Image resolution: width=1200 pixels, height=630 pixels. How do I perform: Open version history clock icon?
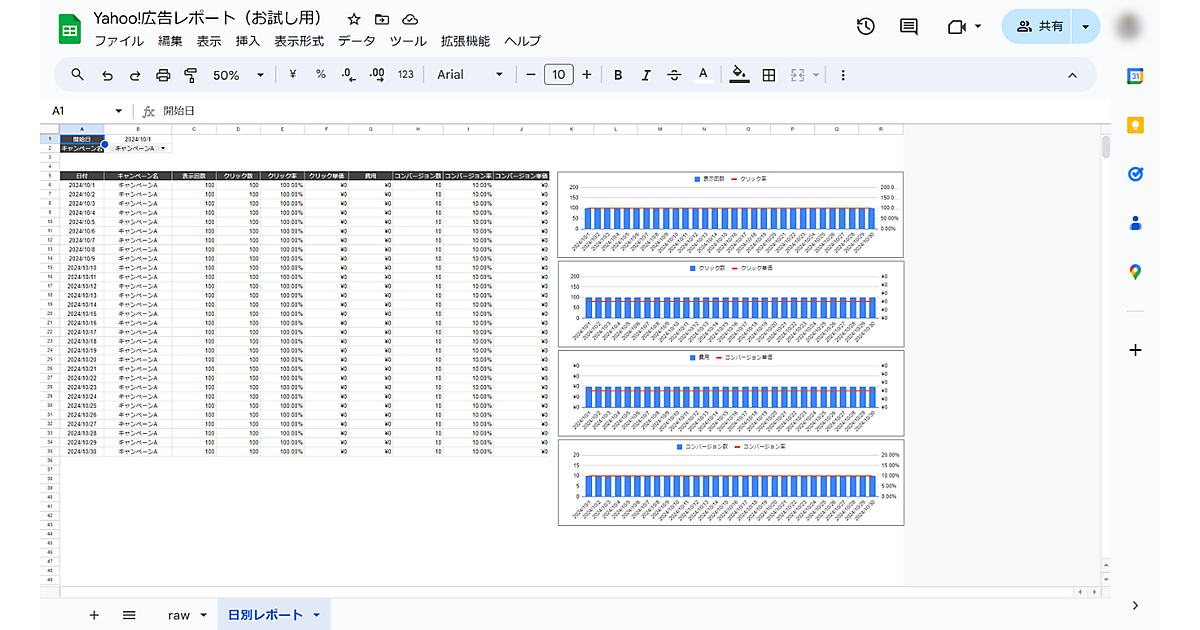tap(866, 27)
